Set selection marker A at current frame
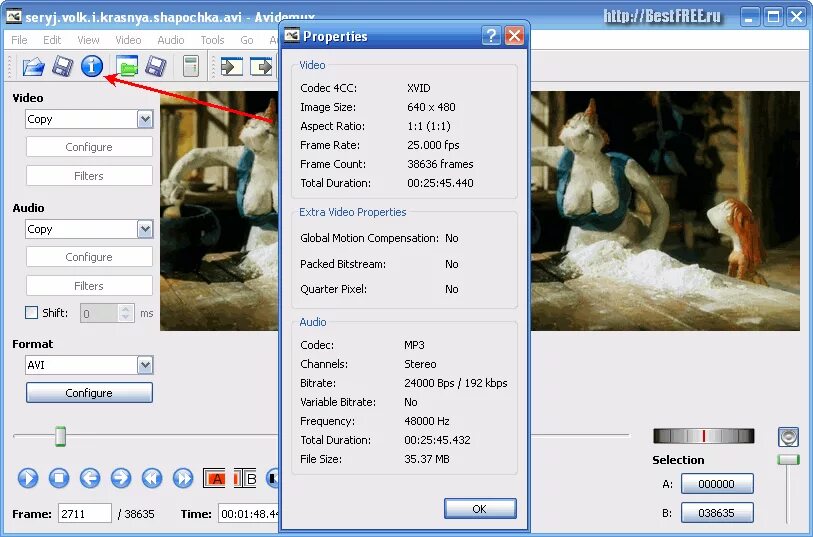The height and width of the screenshot is (537, 813). pos(215,478)
